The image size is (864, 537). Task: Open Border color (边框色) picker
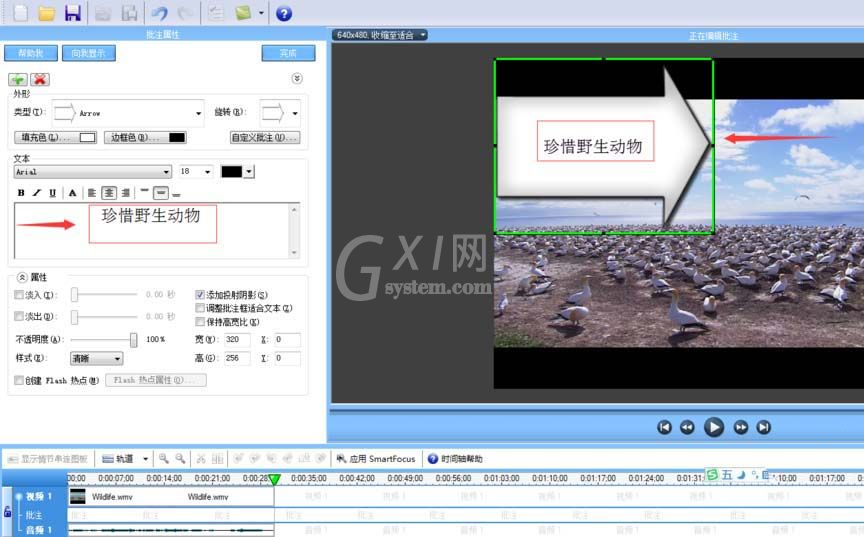(145, 138)
